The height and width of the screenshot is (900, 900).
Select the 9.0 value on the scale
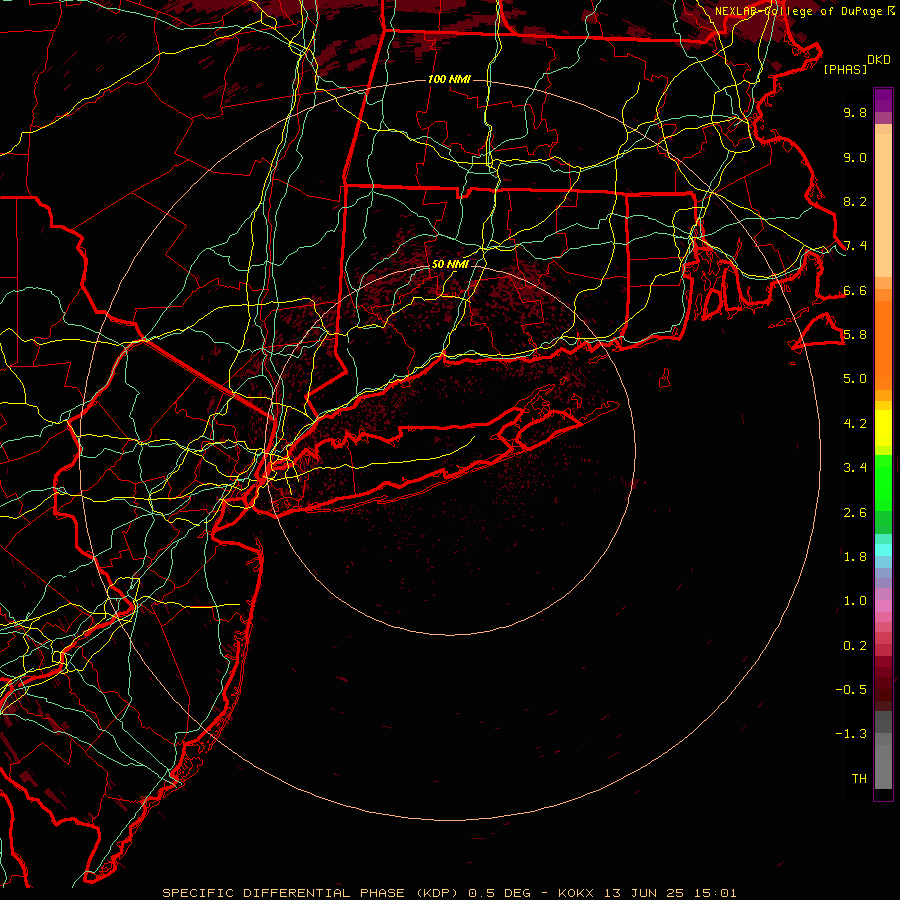(x=855, y=157)
